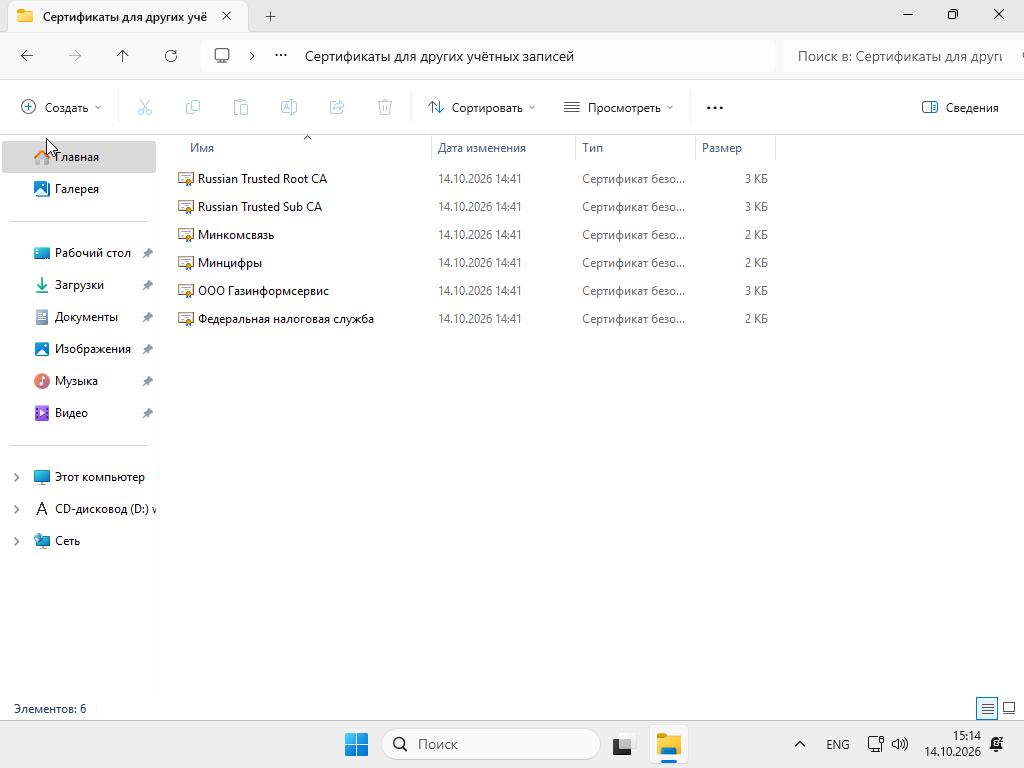Click the Back navigation arrow
Image resolution: width=1024 pixels, height=768 pixels.
coord(27,56)
